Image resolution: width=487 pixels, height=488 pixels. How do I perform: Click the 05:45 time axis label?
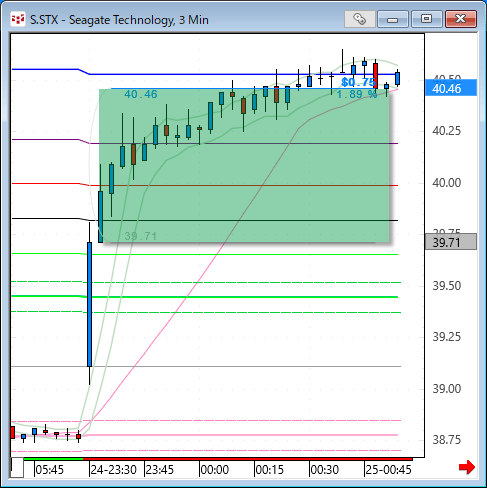click(49, 470)
